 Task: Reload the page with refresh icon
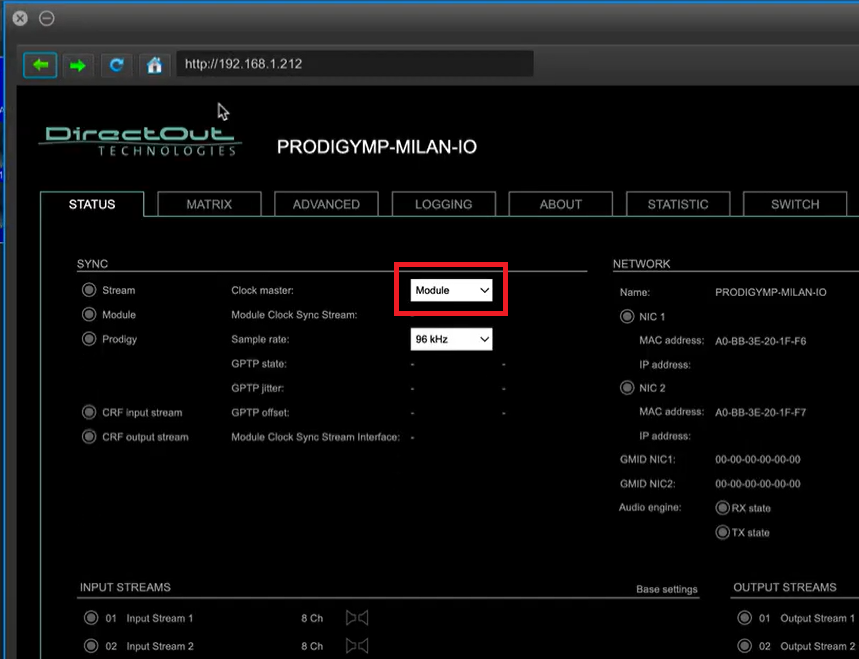pyautogui.click(x=116, y=66)
